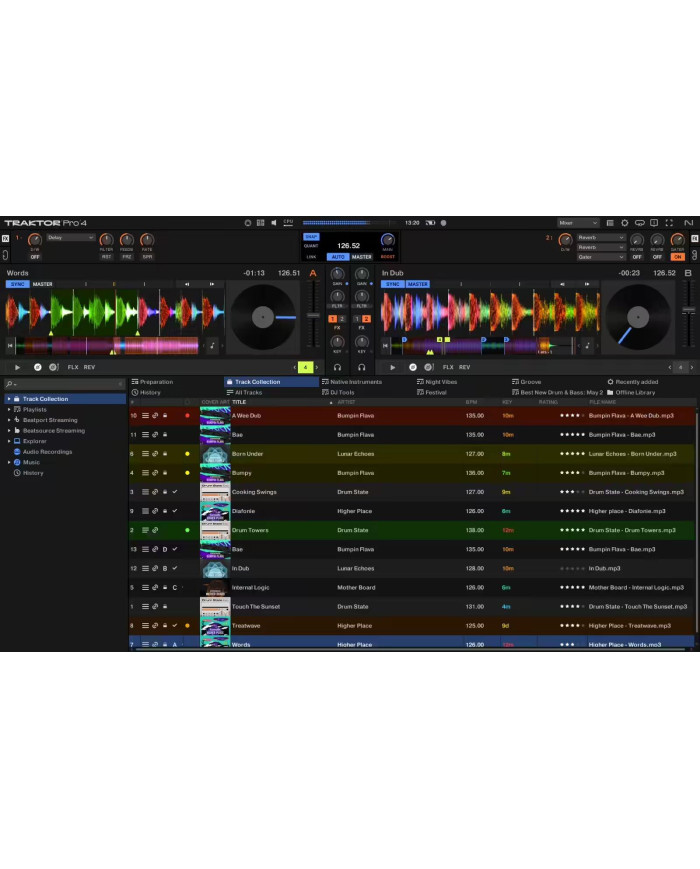Click the MASTER clock button
Viewport: 700px width, 869px height.
[x=361, y=257]
